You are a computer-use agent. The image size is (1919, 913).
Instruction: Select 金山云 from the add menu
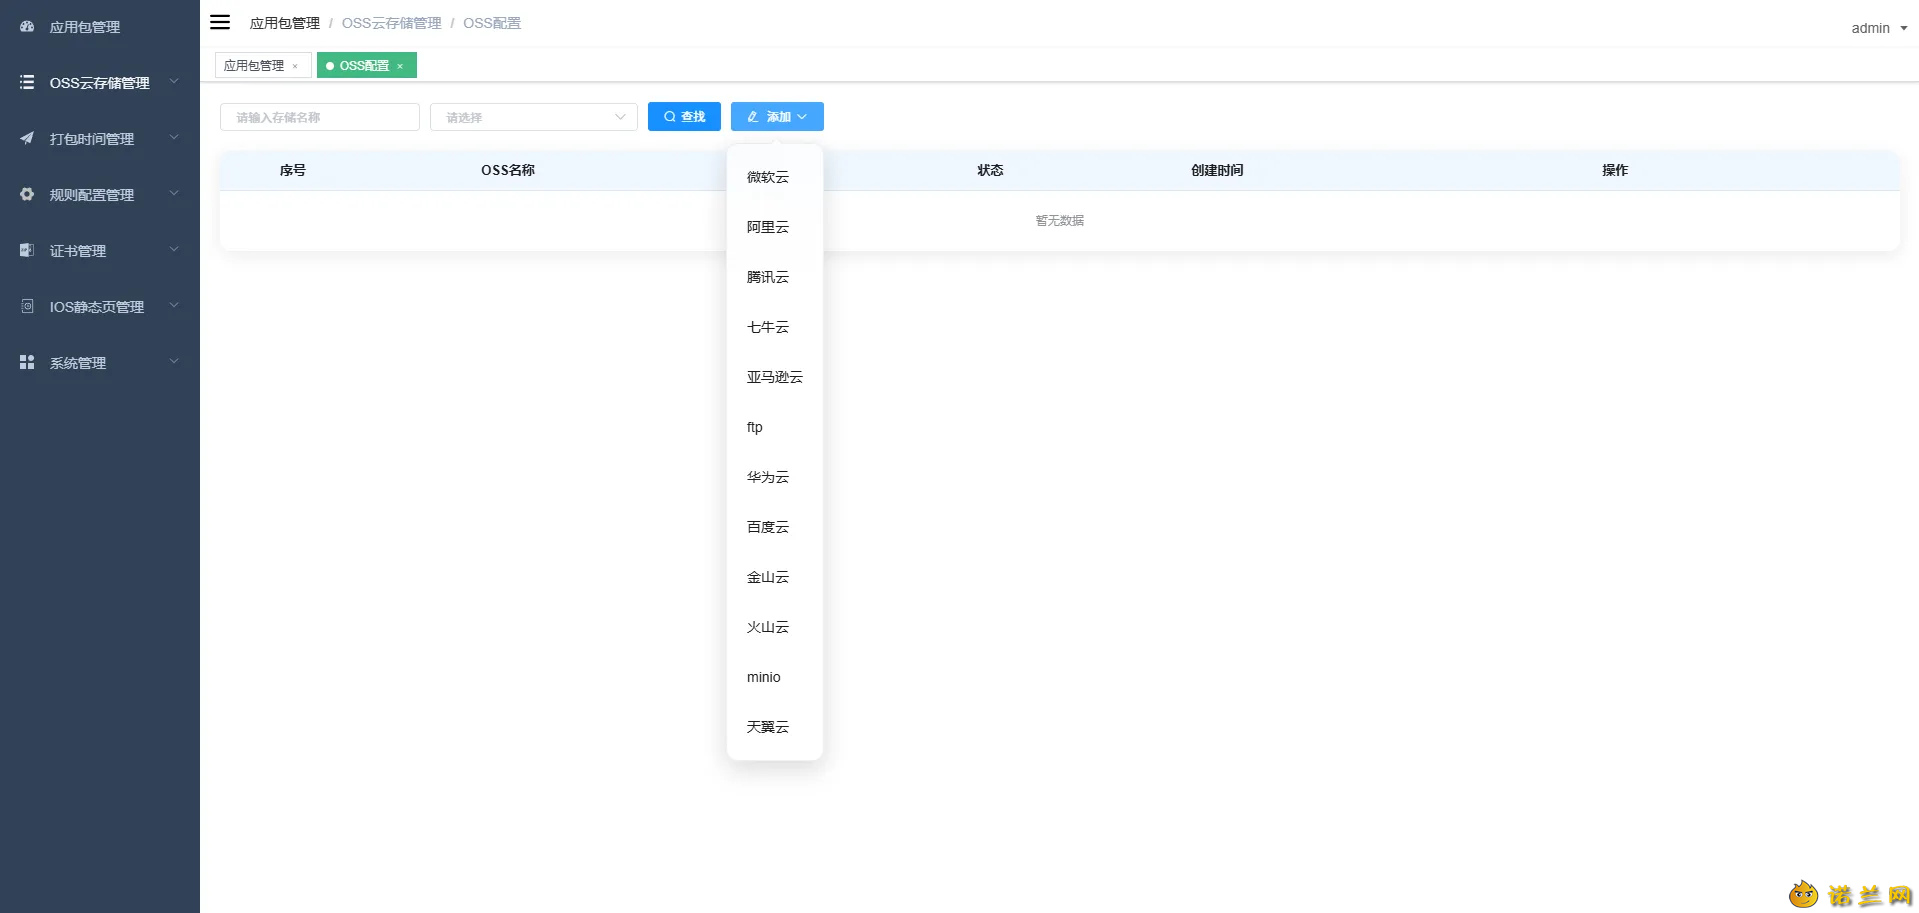[x=775, y=577]
